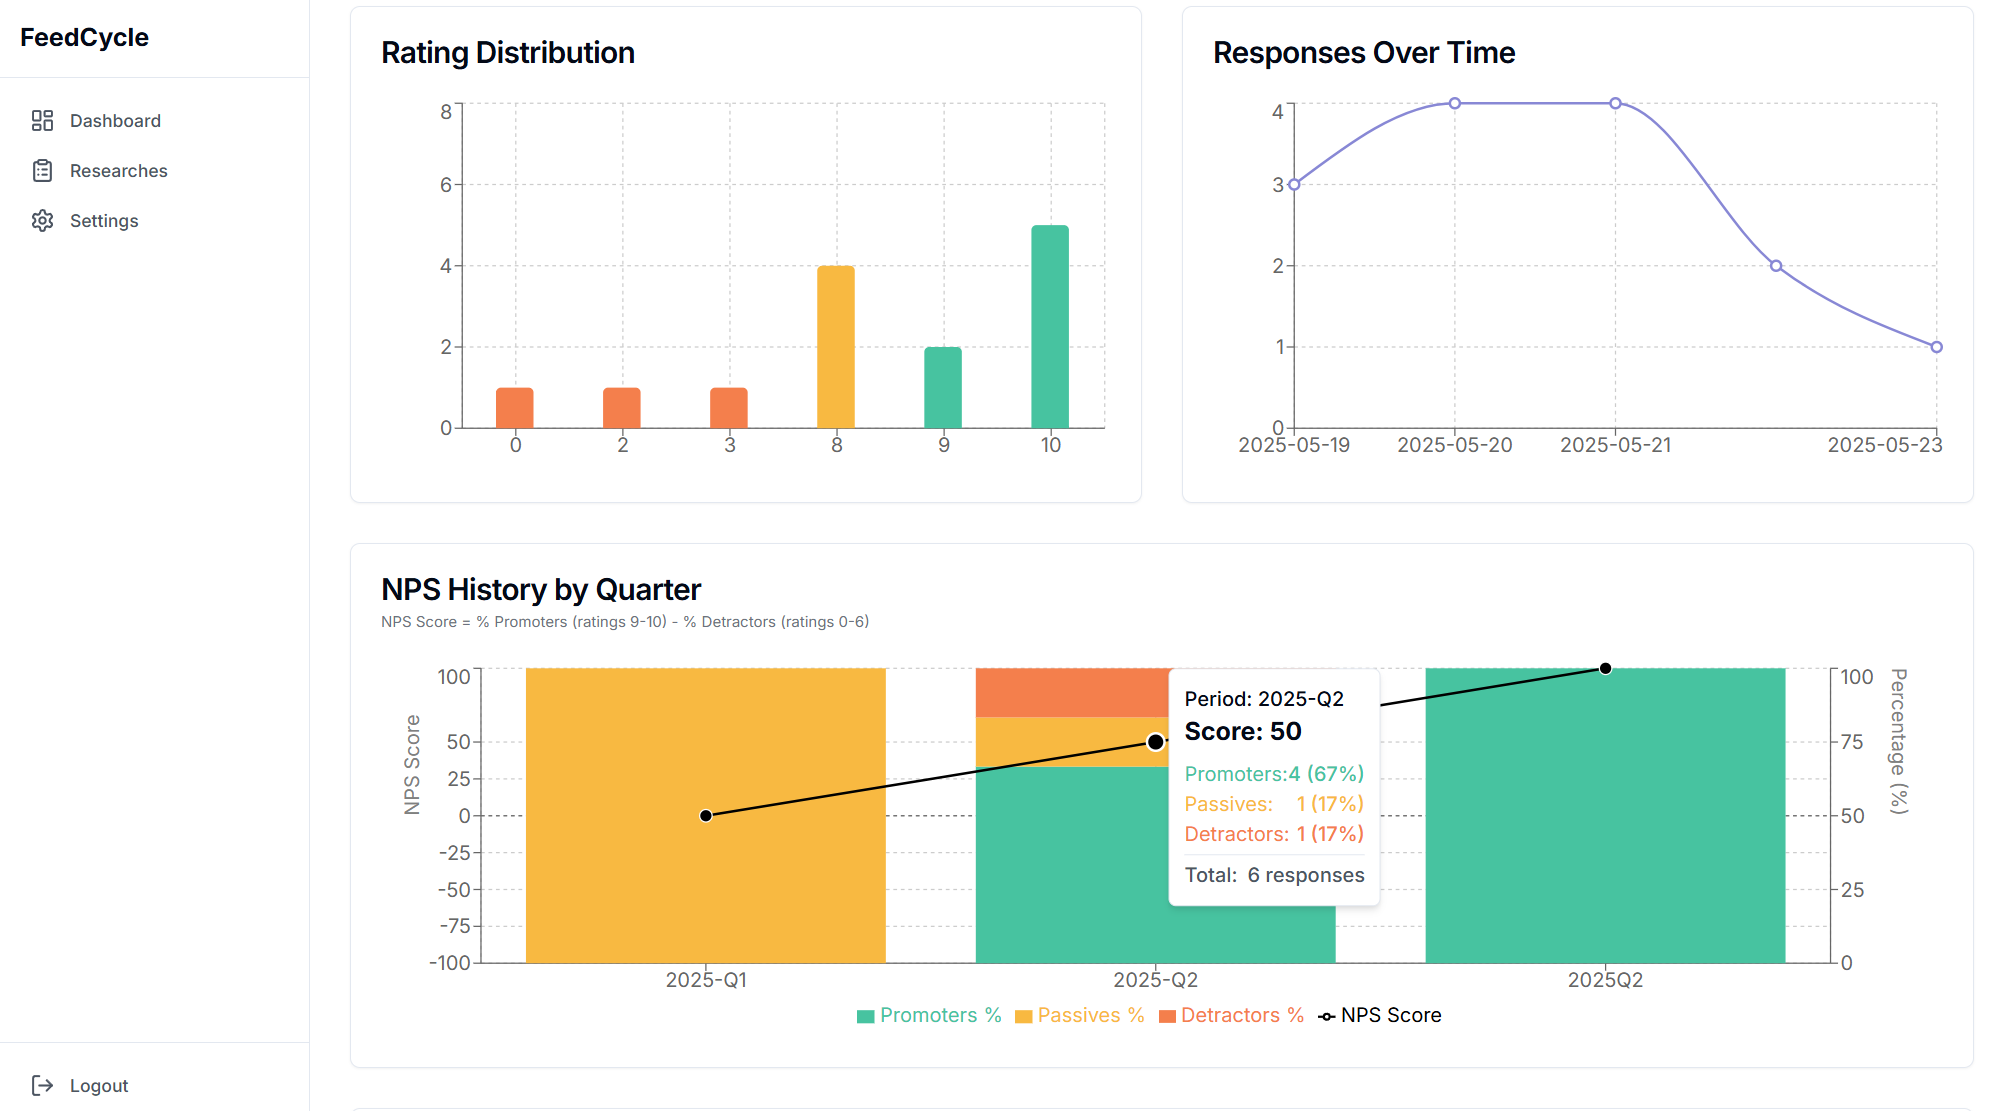Click the 2025Q2 green quarter bar
The image size is (2010, 1111).
pyautogui.click(x=1605, y=816)
